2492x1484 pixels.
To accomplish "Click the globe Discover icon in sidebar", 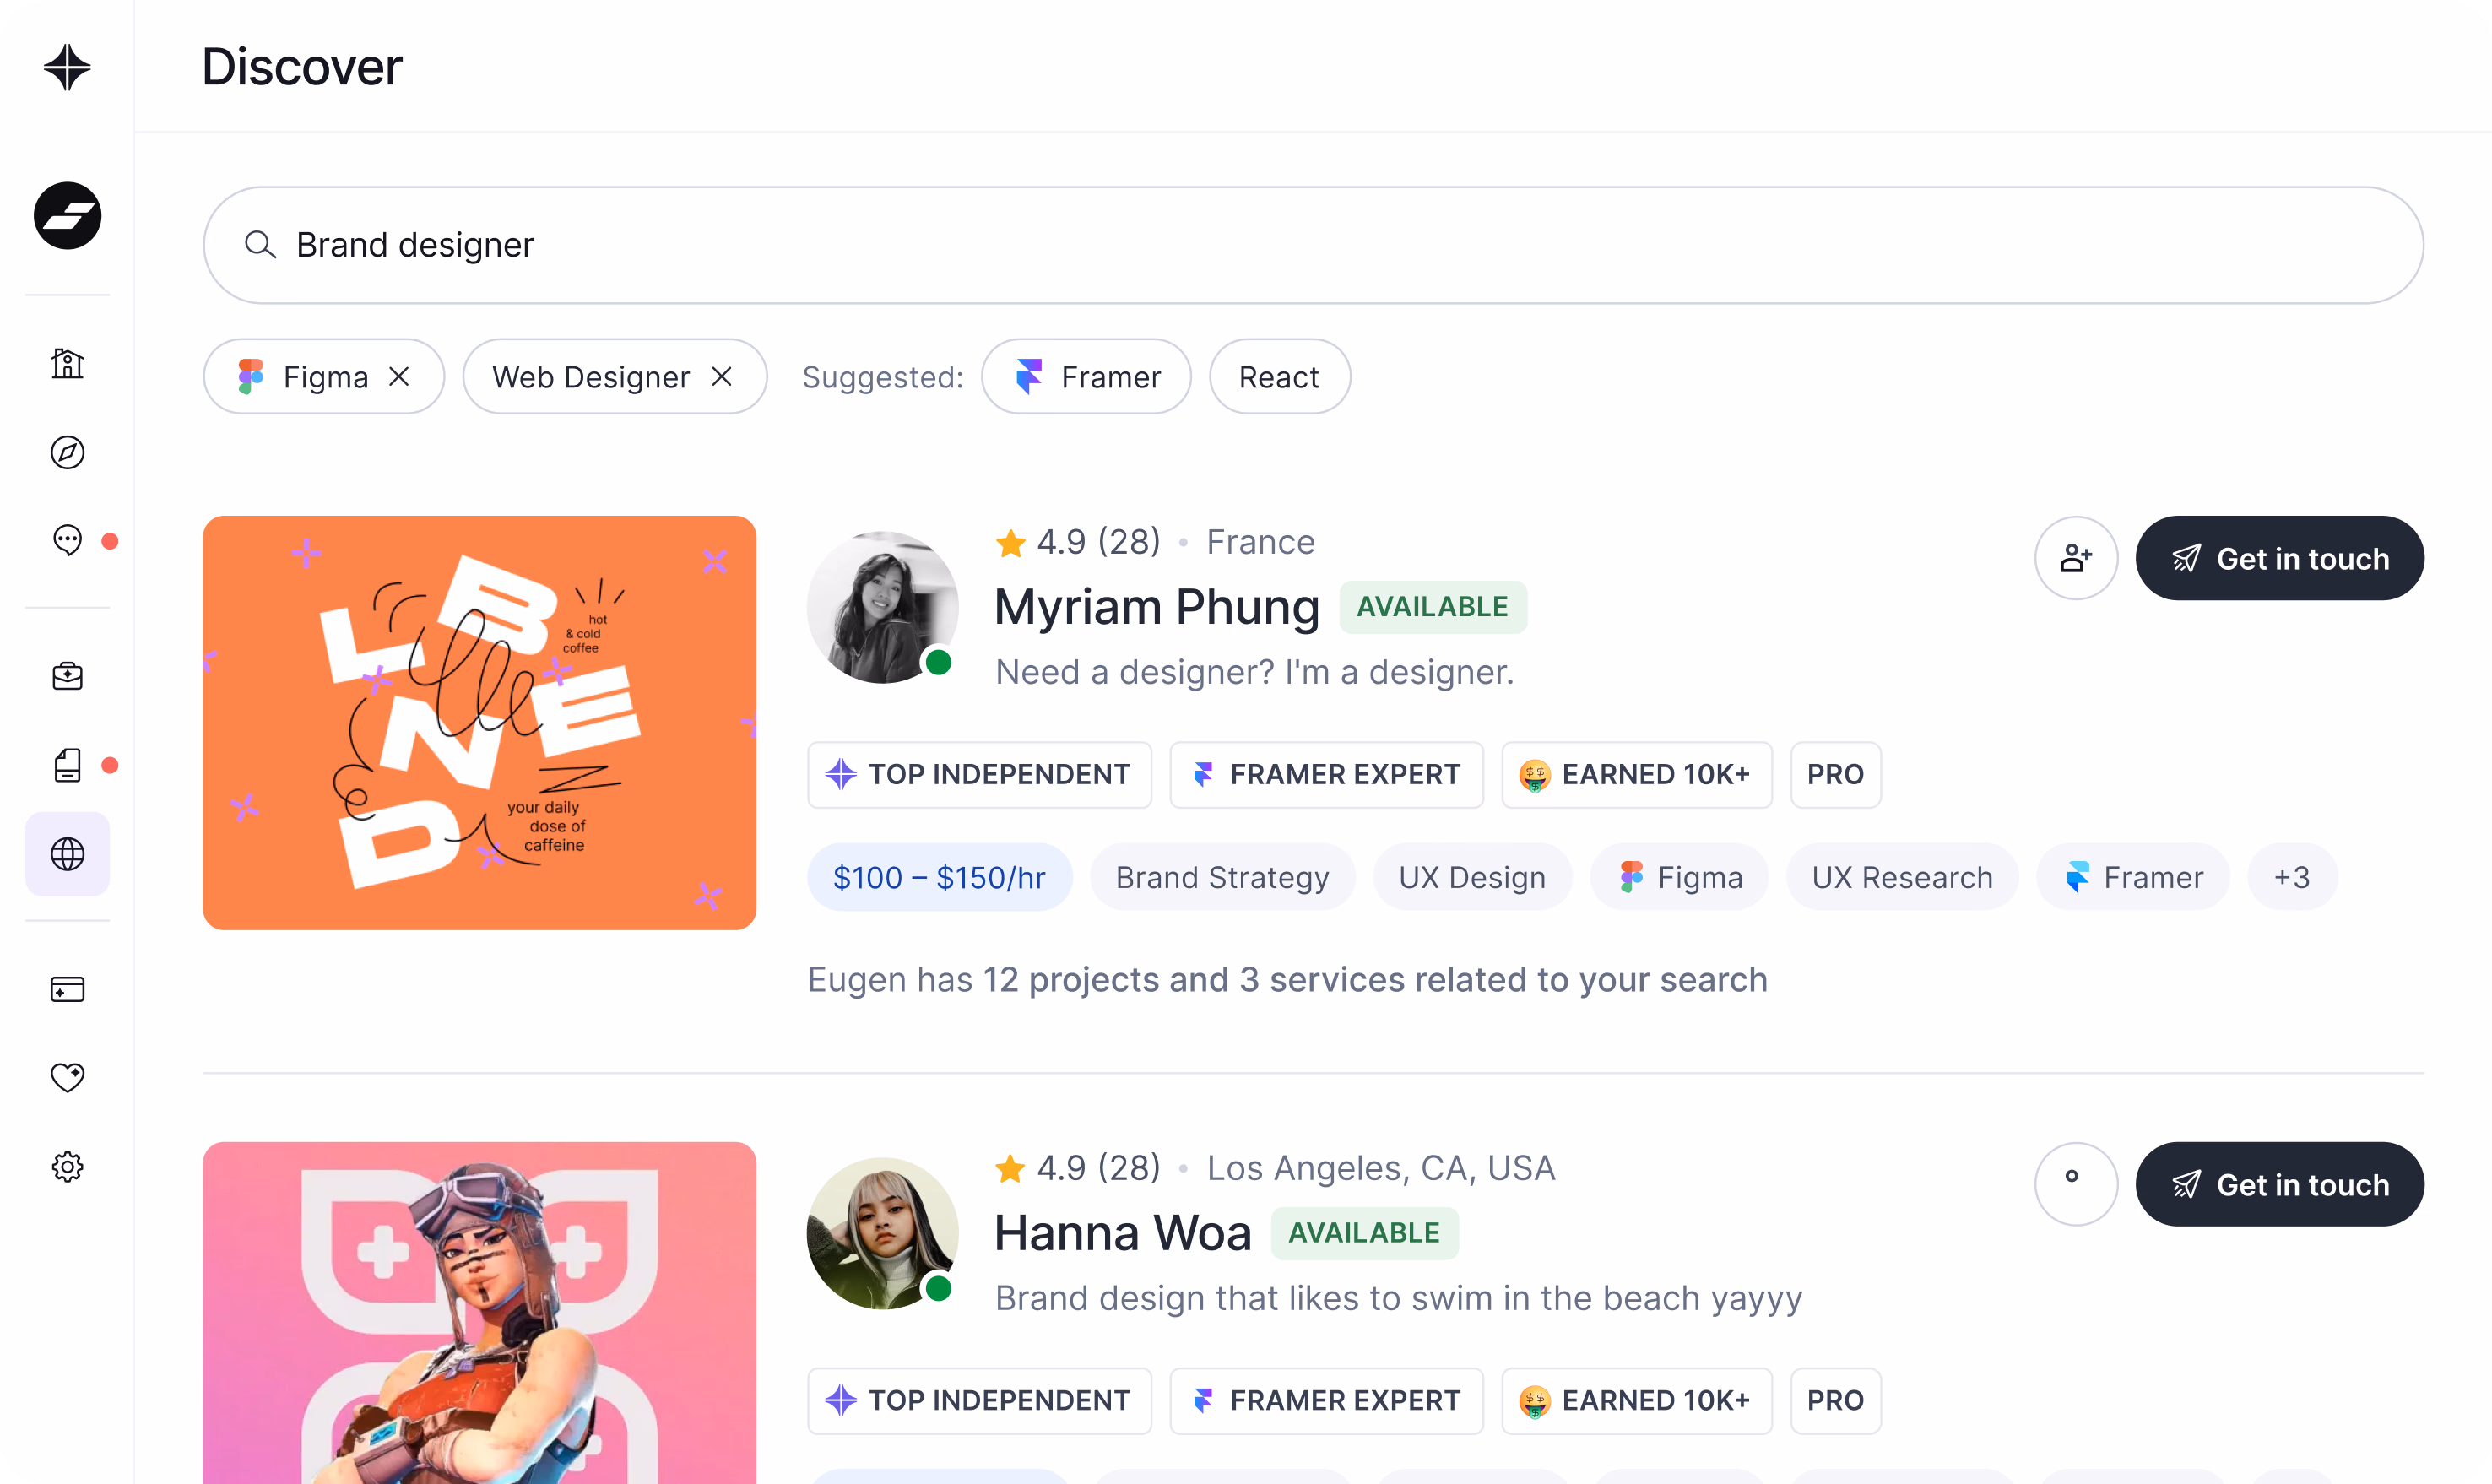I will pyautogui.click(x=67, y=854).
